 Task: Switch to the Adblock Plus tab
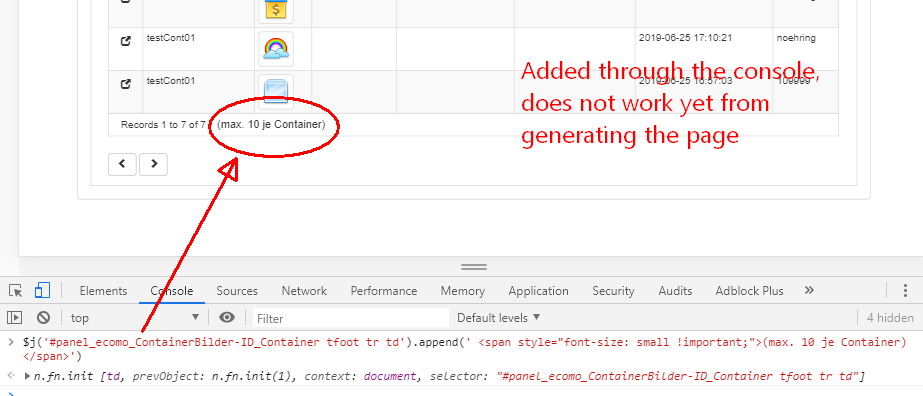coord(749,291)
